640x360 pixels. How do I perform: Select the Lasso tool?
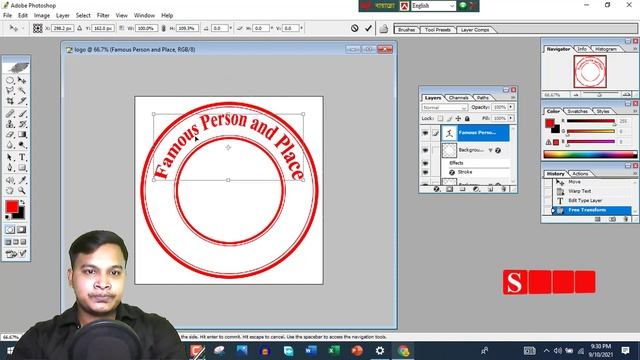[x=10, y=90]
